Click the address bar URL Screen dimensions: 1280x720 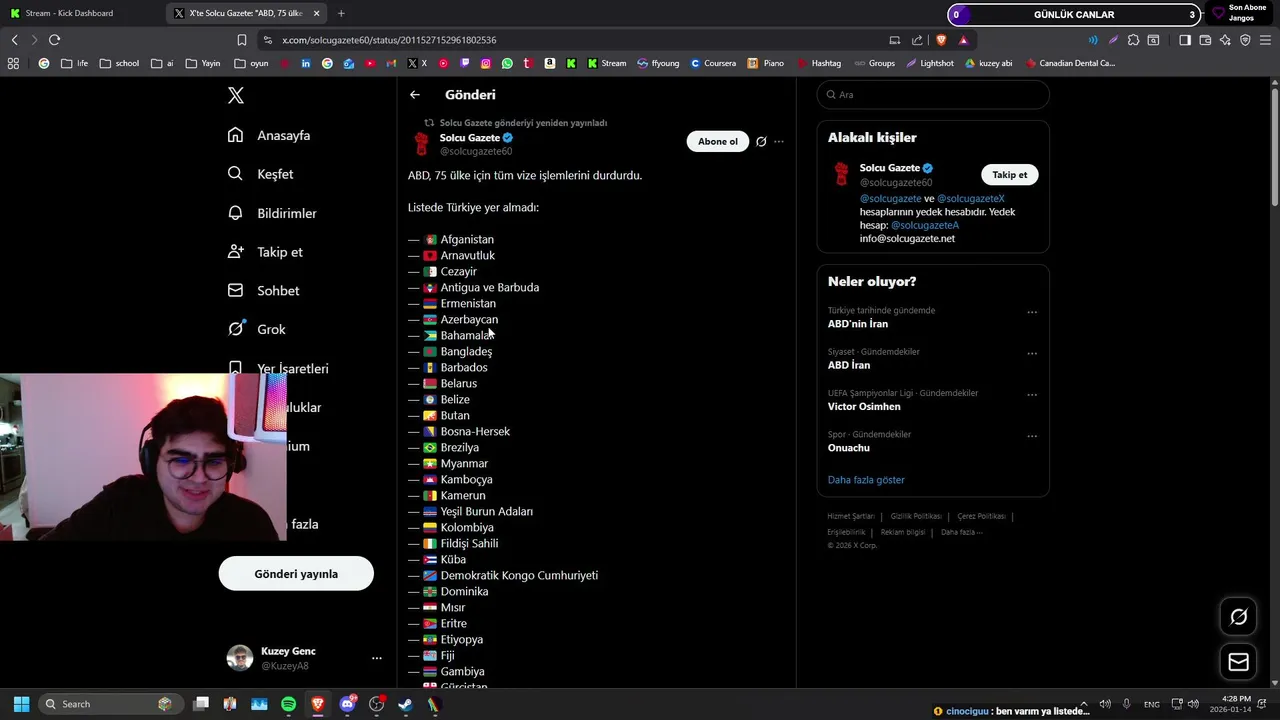pos(389,40)
